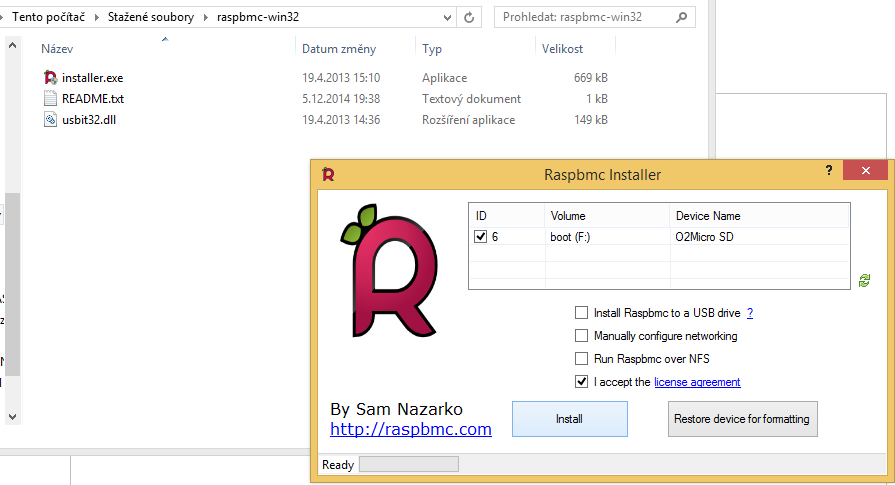The image size is (895, 485).
Task: Click the boot (F:) volume cell
Action: pyautogui.click(x=570, y=237)
